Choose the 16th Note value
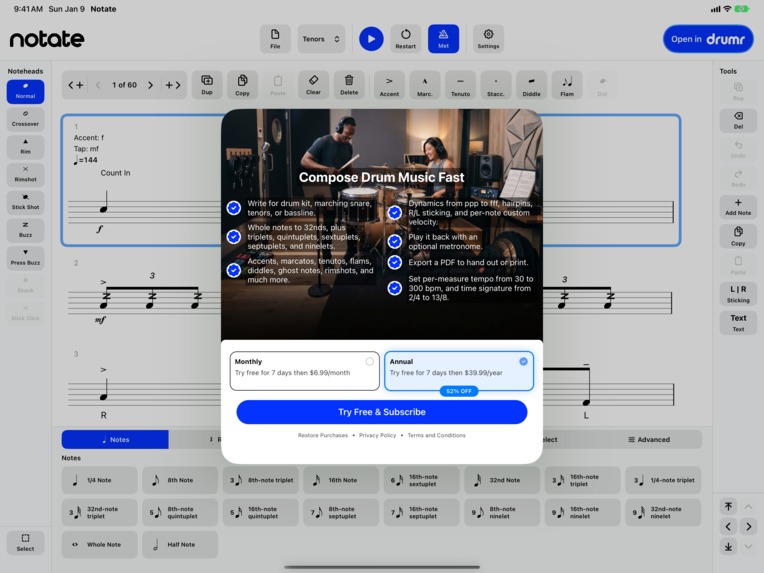764x573 pixels. (341, 480)
